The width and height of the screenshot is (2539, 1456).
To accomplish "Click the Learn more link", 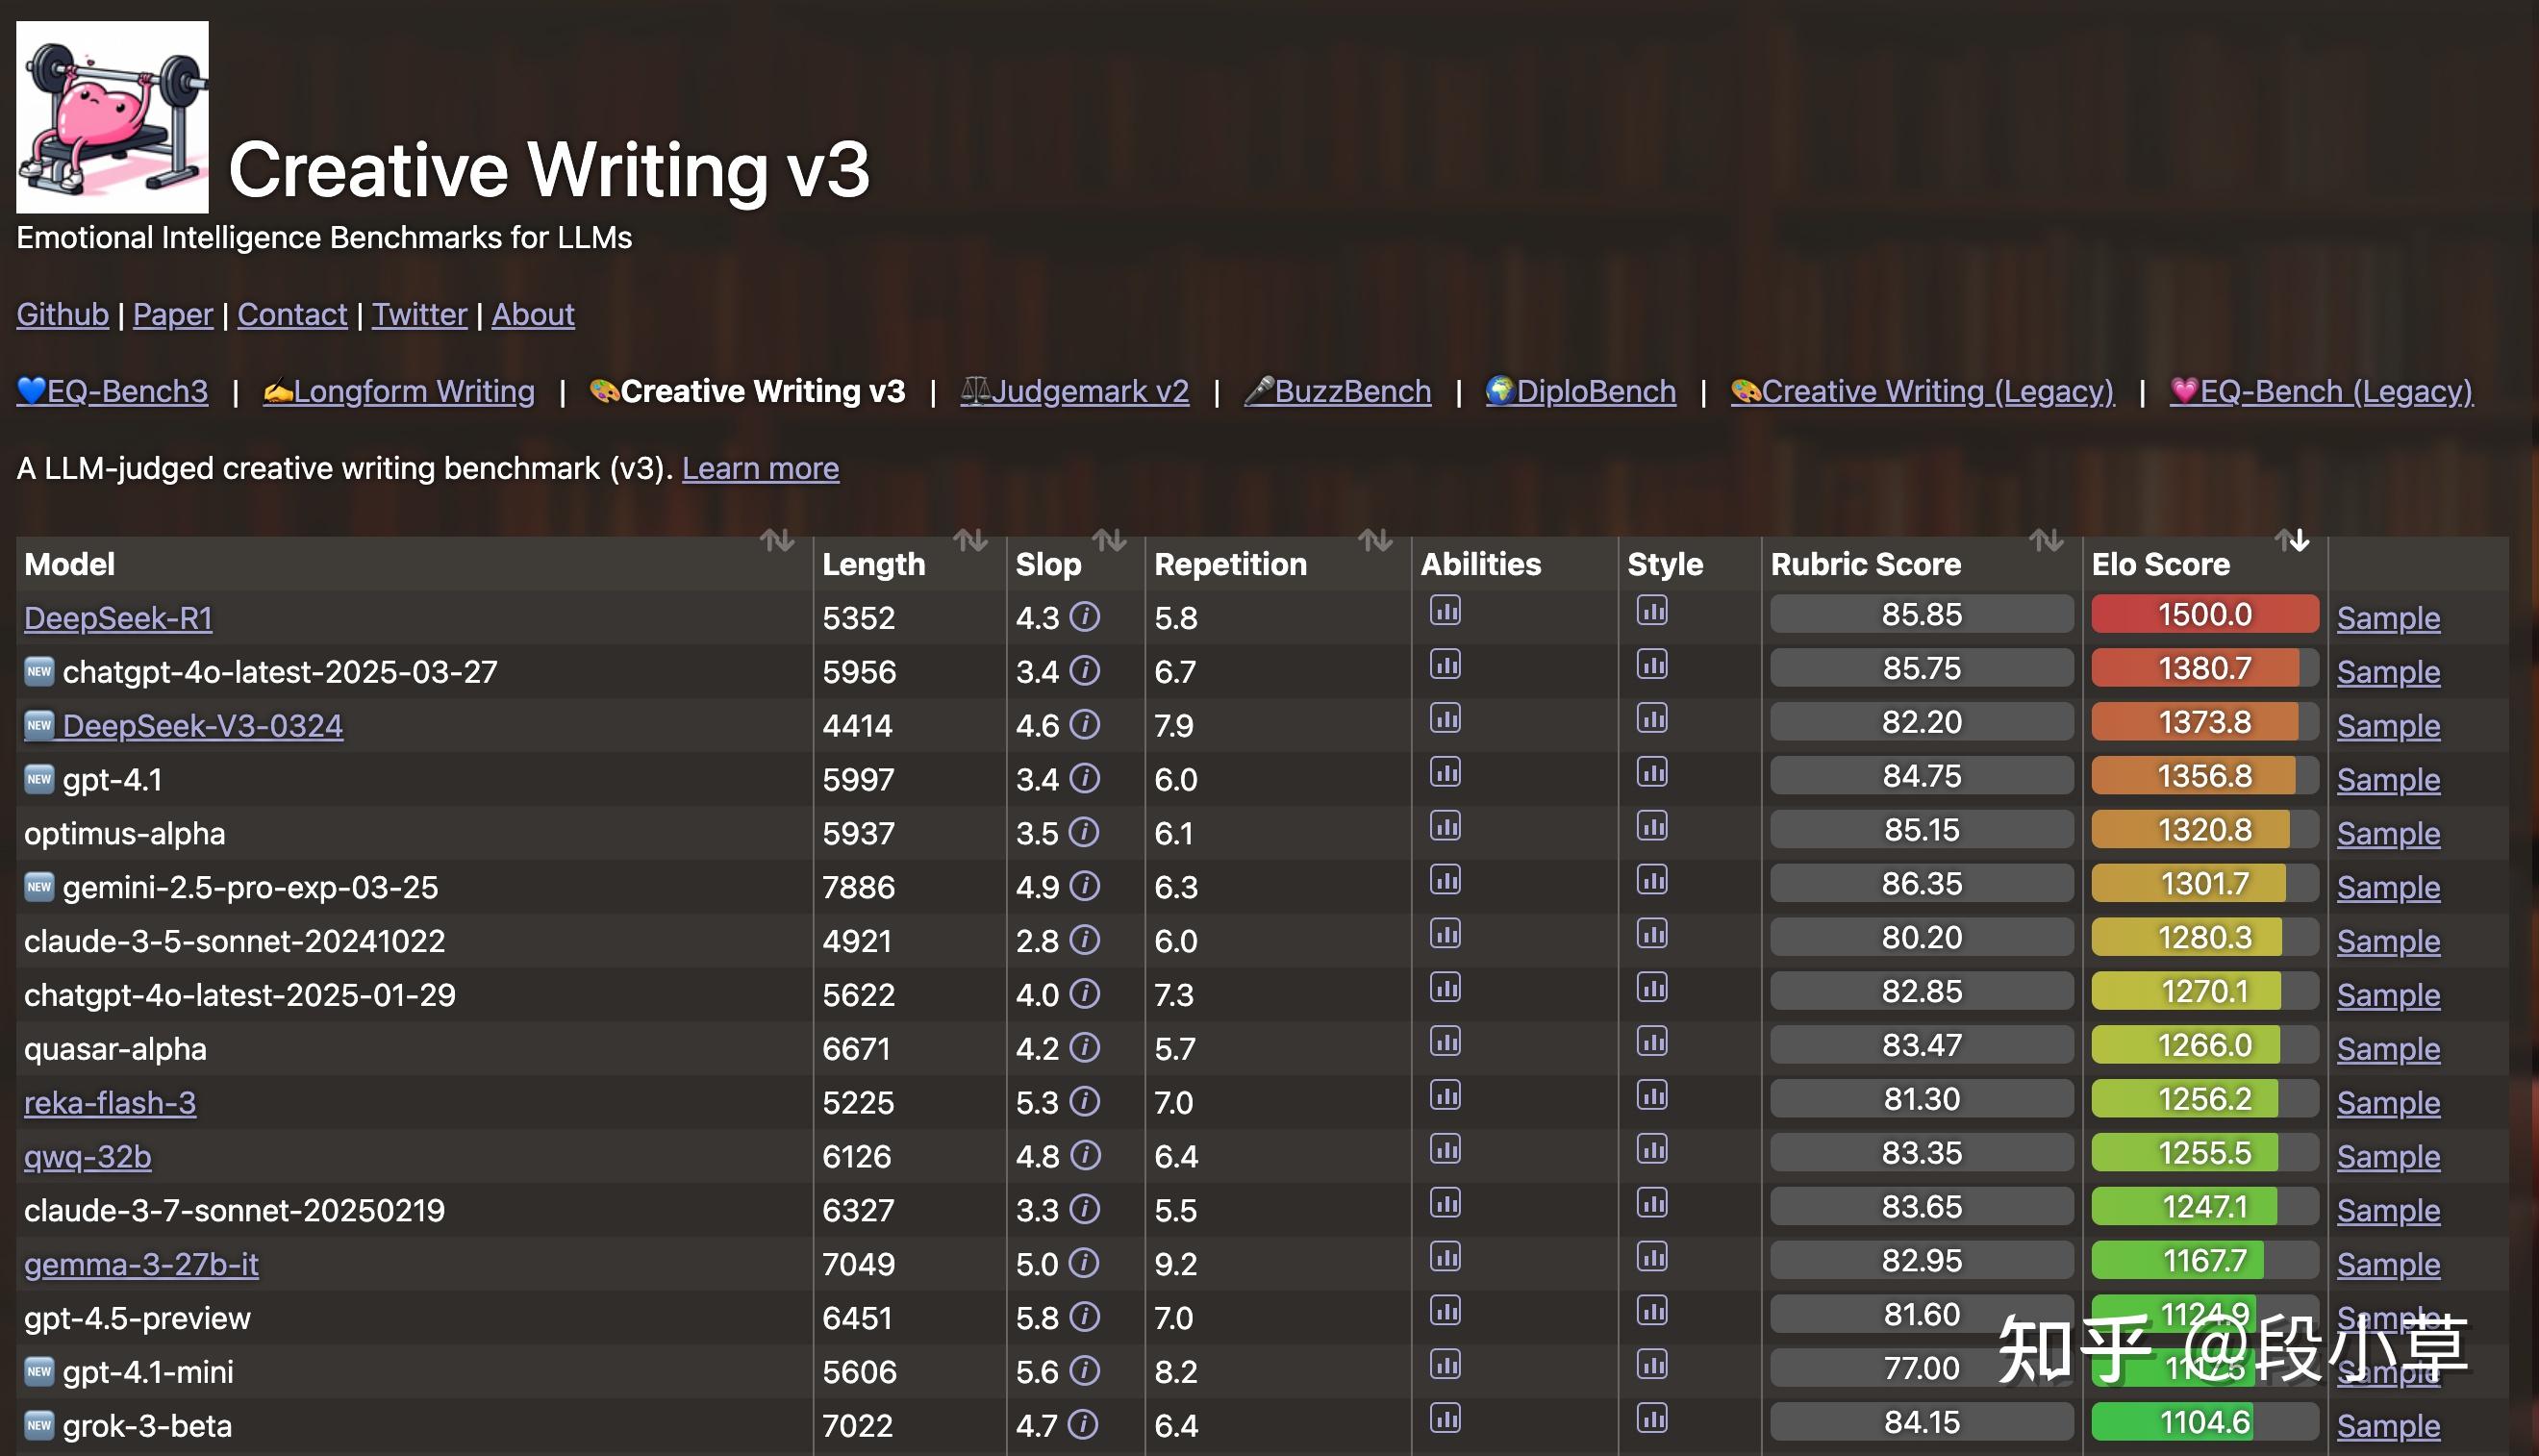I will [760, 468].
